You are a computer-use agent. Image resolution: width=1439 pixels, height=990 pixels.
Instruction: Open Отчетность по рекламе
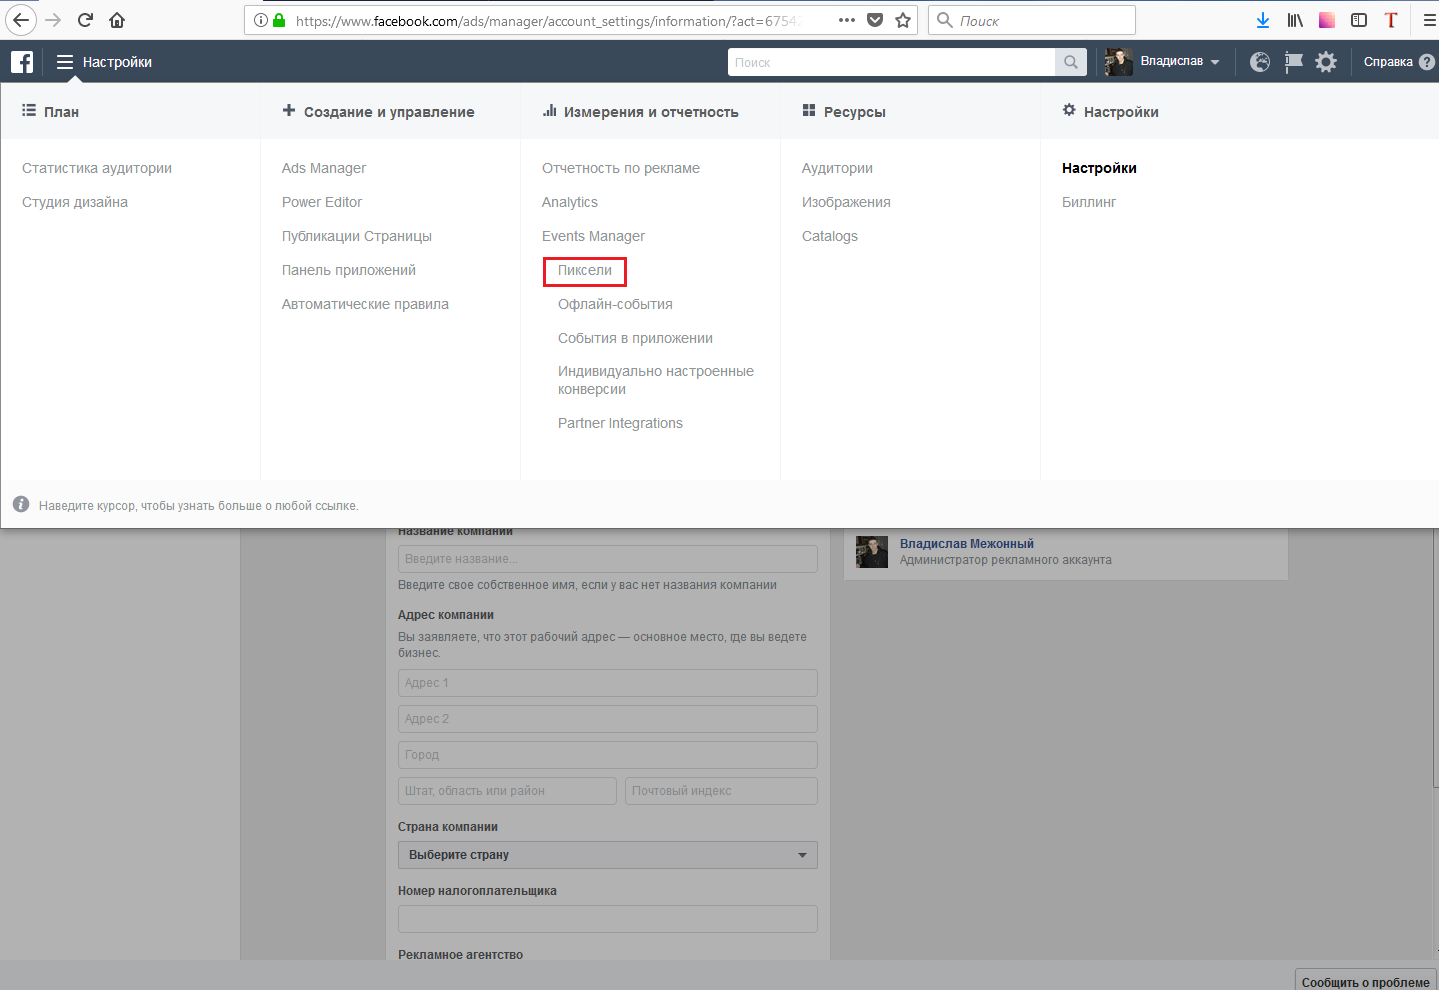621,168
